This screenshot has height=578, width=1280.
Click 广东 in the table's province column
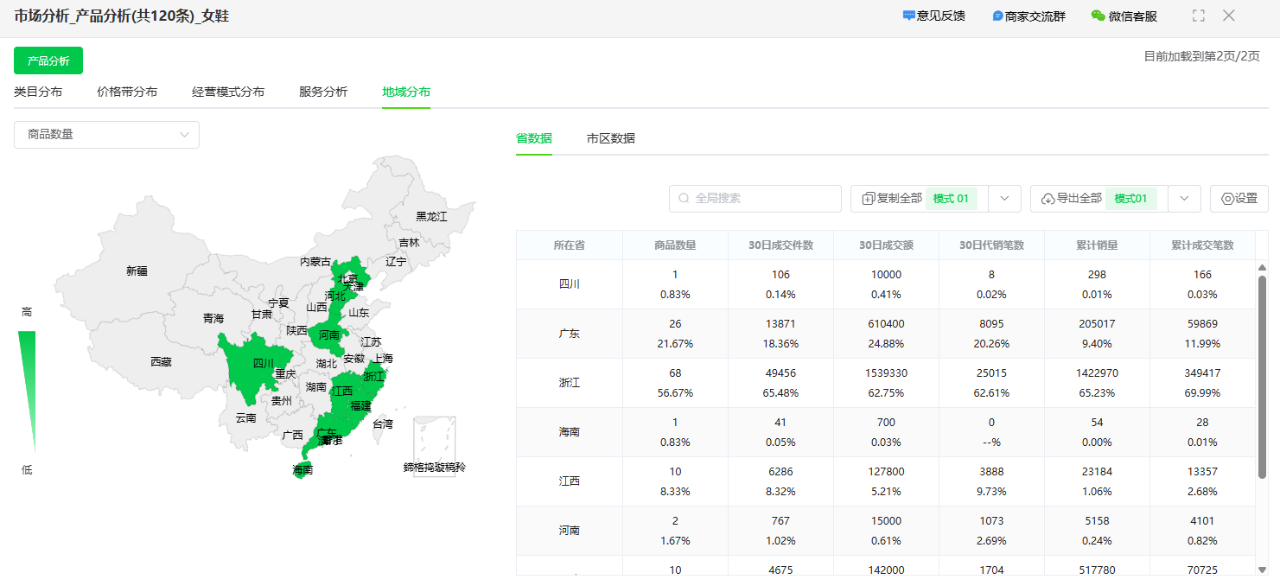pos(569,334)
